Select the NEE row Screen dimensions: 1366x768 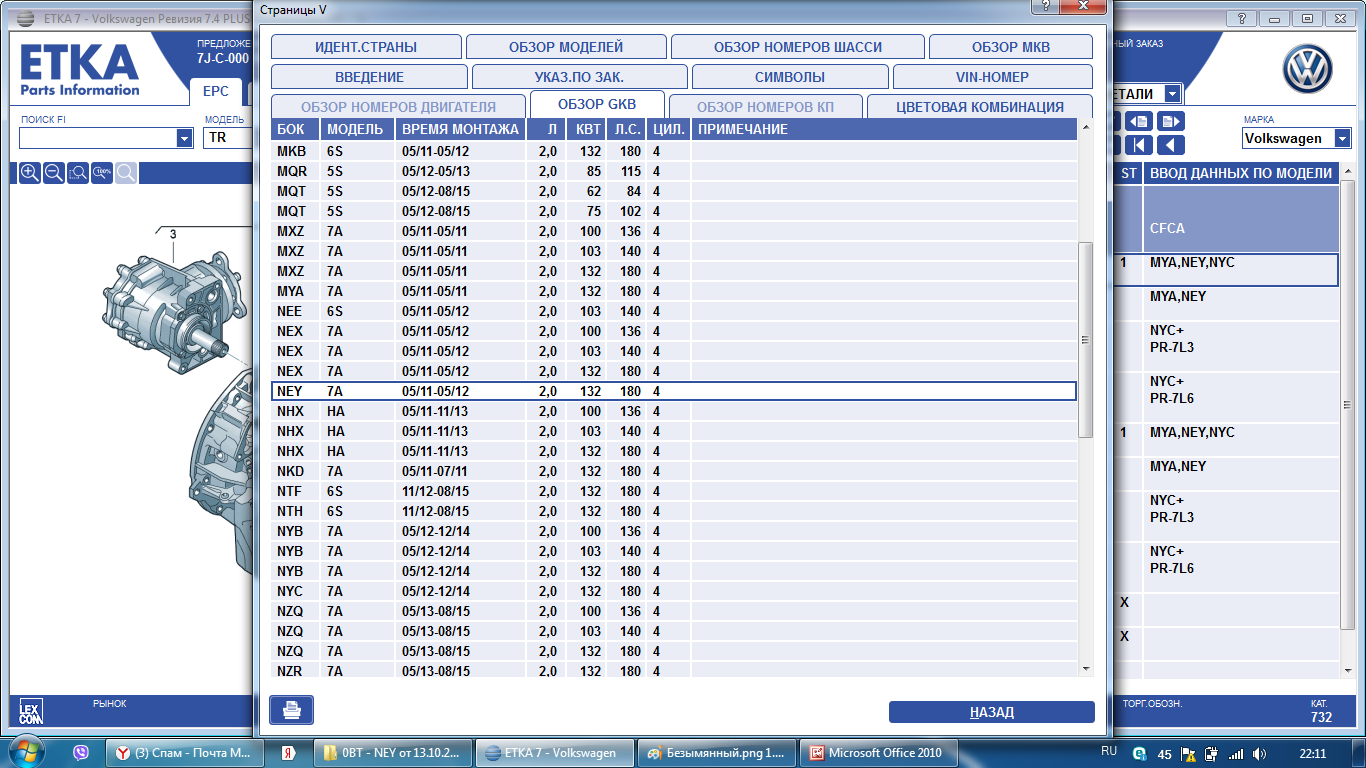click(x=674, y=311)
